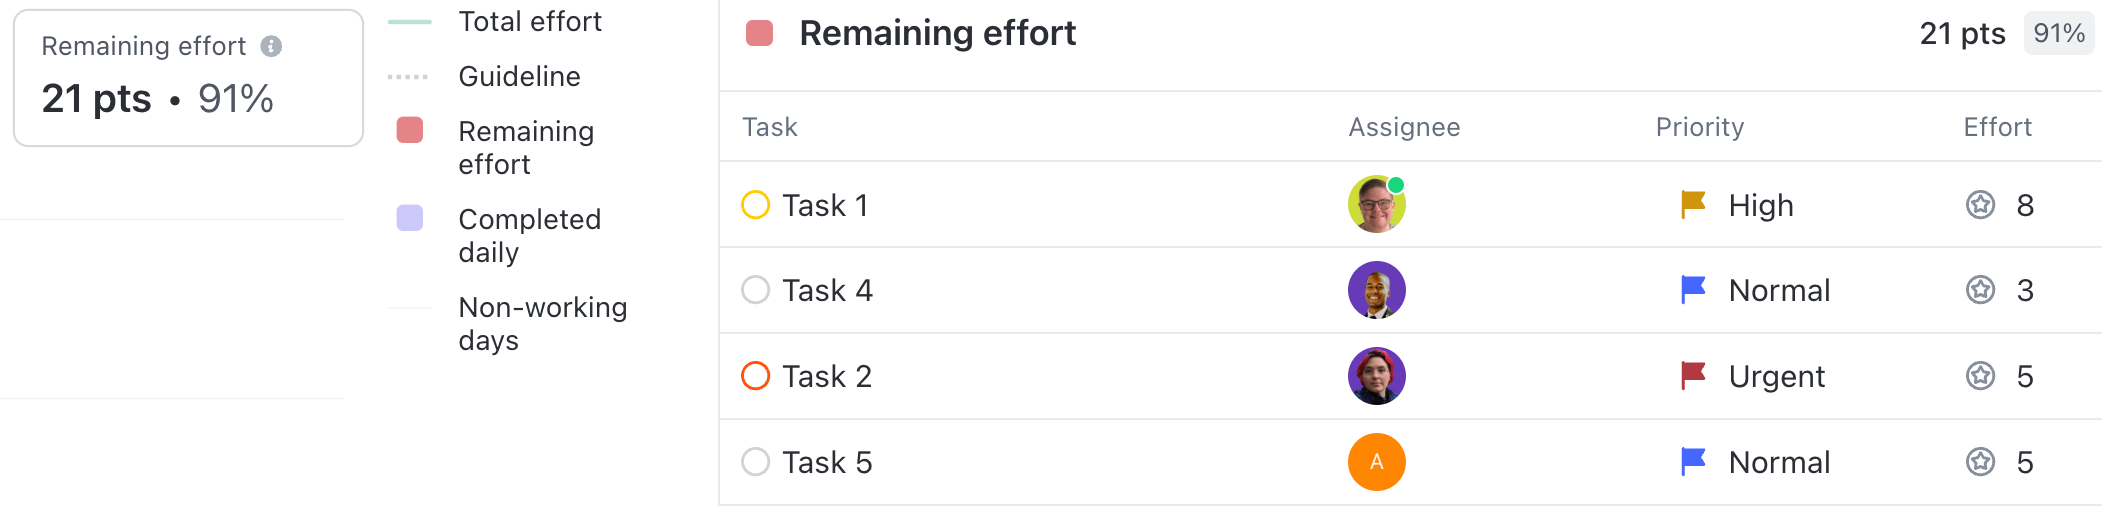
Task: Click Task 1 effort points icon
Action: point(1980,205)
